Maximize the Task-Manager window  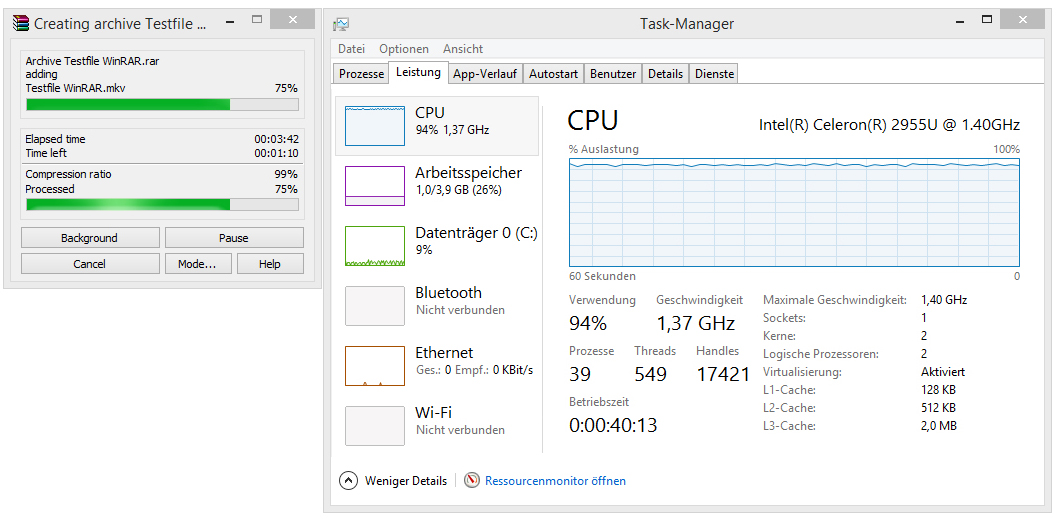click(988, 20)
